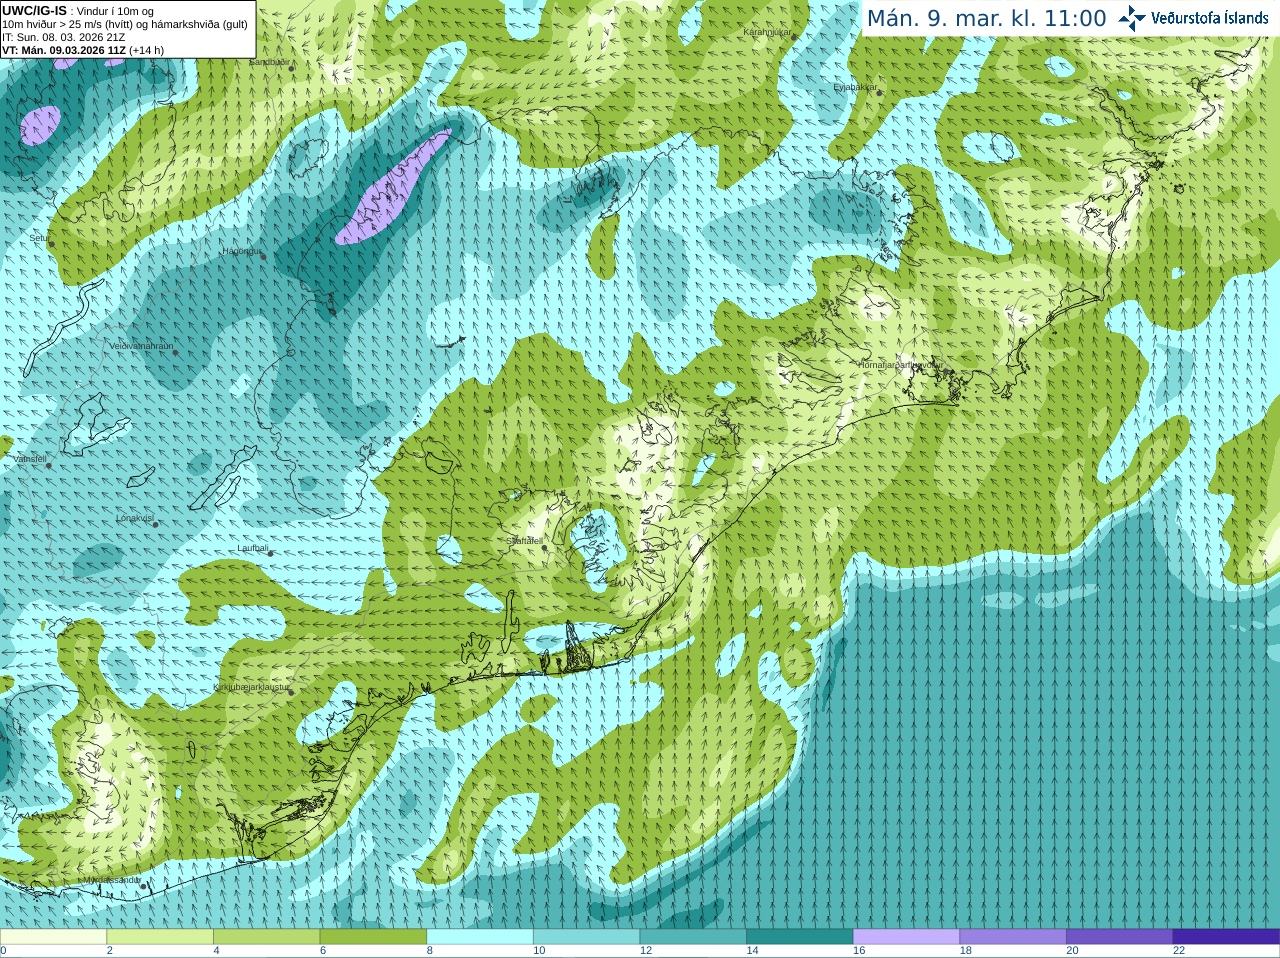Click the legend value 10
This screenshot has height=958, width=1280.
pyautogui.click(x=539, y=951)
